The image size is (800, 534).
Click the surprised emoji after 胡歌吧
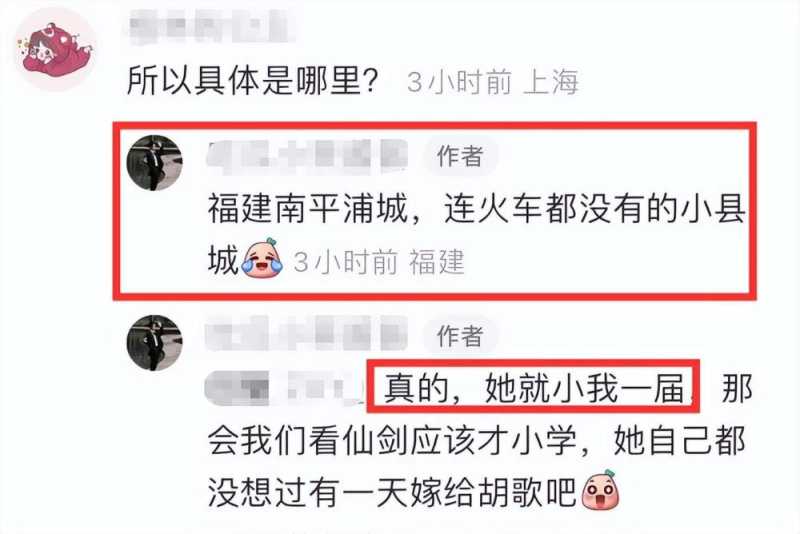coord(600,490)
